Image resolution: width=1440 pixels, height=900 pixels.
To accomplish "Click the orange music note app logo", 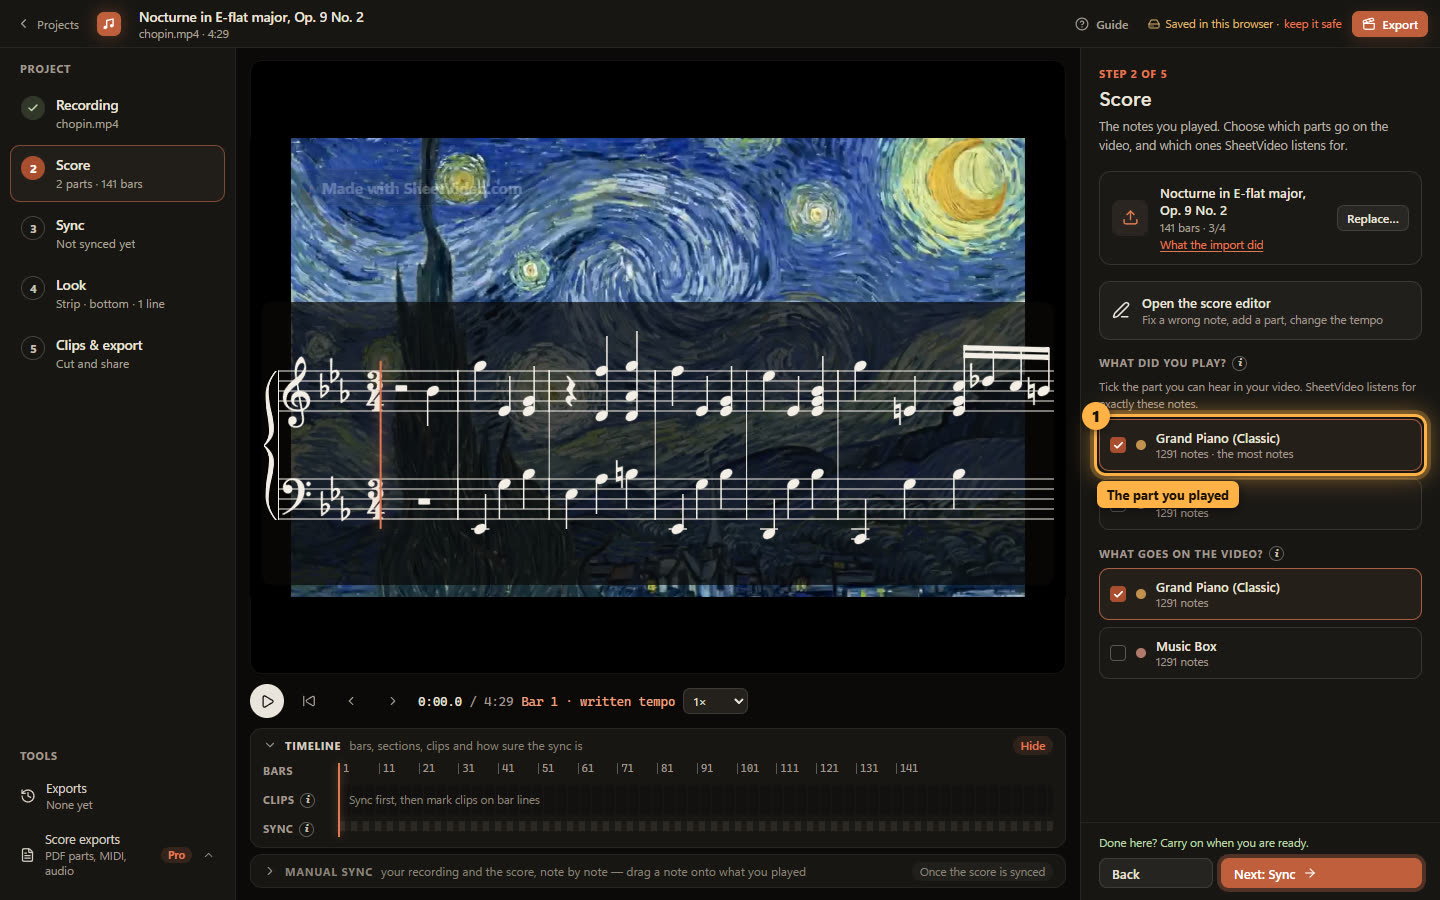I will (109, 24).
